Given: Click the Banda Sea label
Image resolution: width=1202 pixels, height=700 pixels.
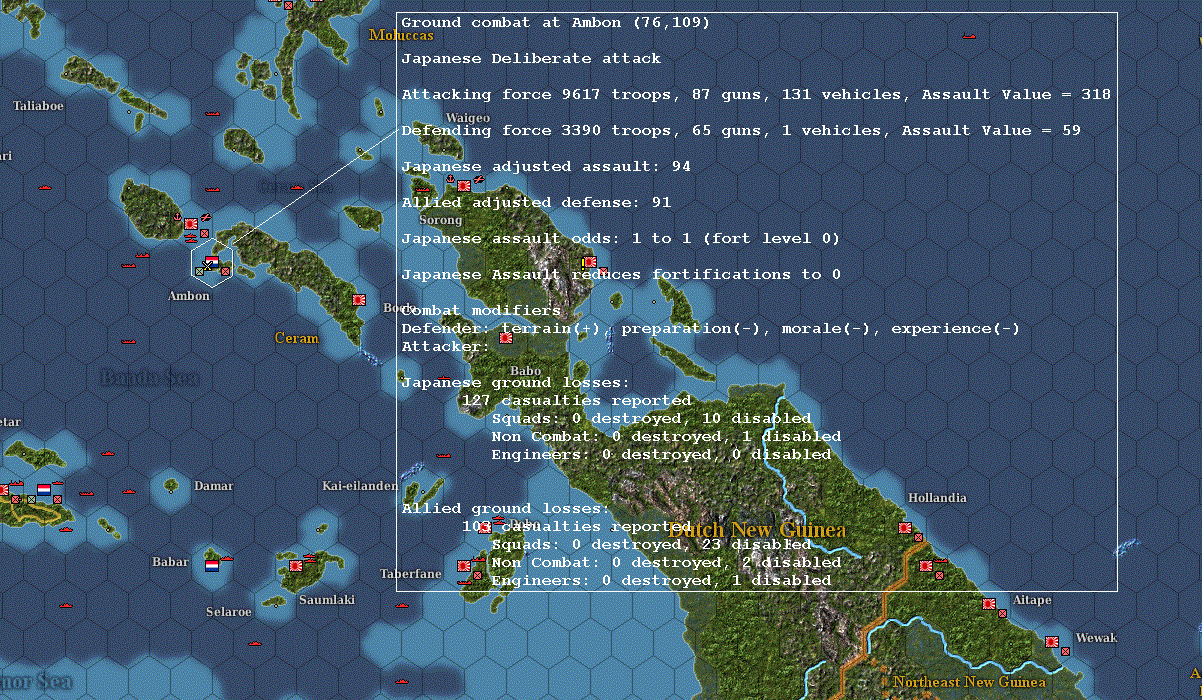Looking at the screenshot, I should (x=149, y=377).
